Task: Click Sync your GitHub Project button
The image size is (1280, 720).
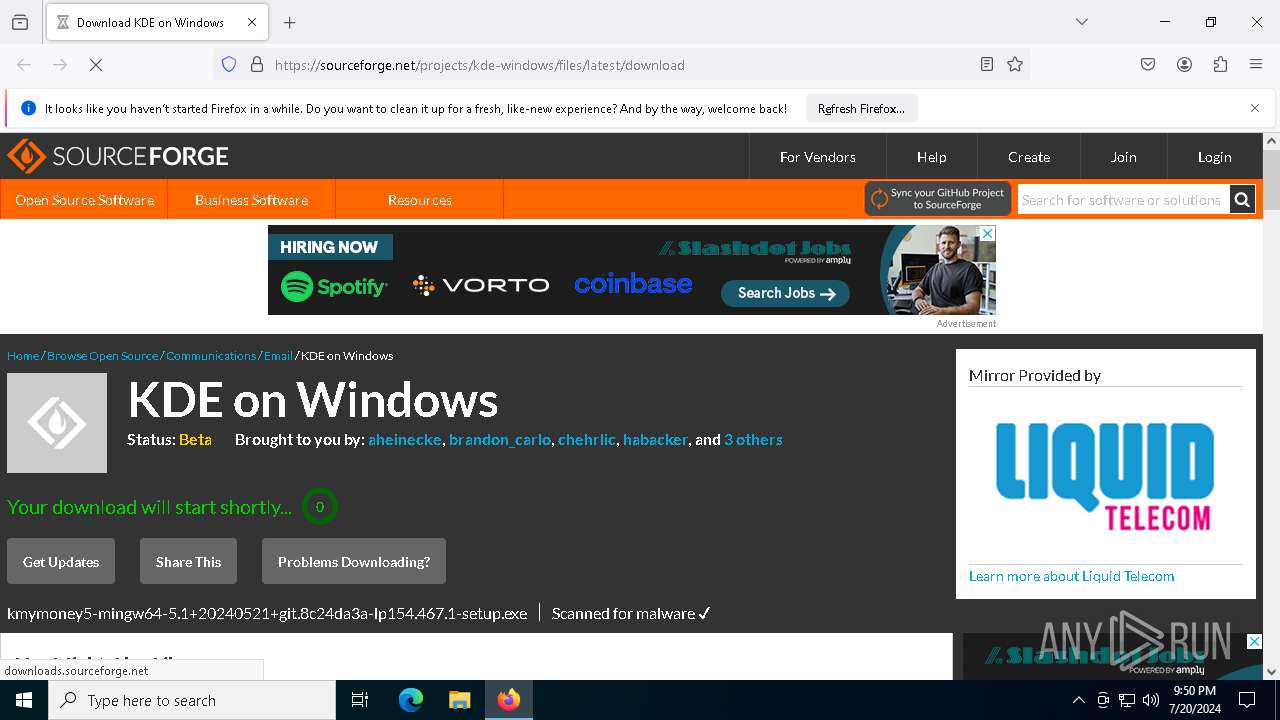Action: point(938,199)
